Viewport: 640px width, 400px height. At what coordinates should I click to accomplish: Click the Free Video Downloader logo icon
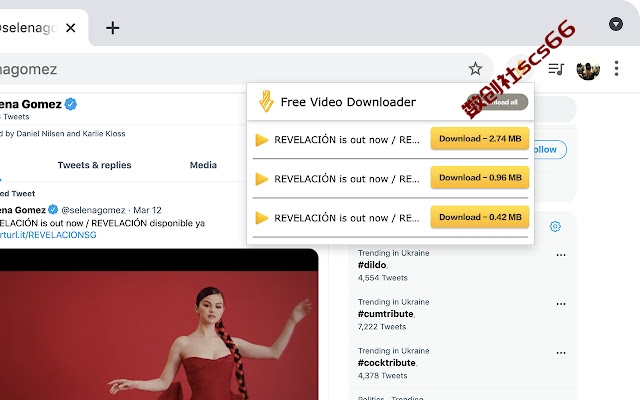point(266,101)
